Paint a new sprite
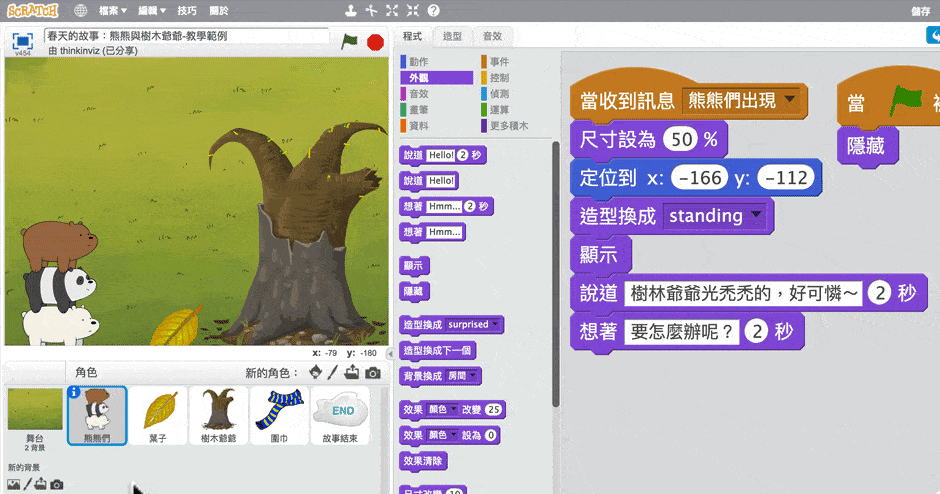 (x=333, y=372)
